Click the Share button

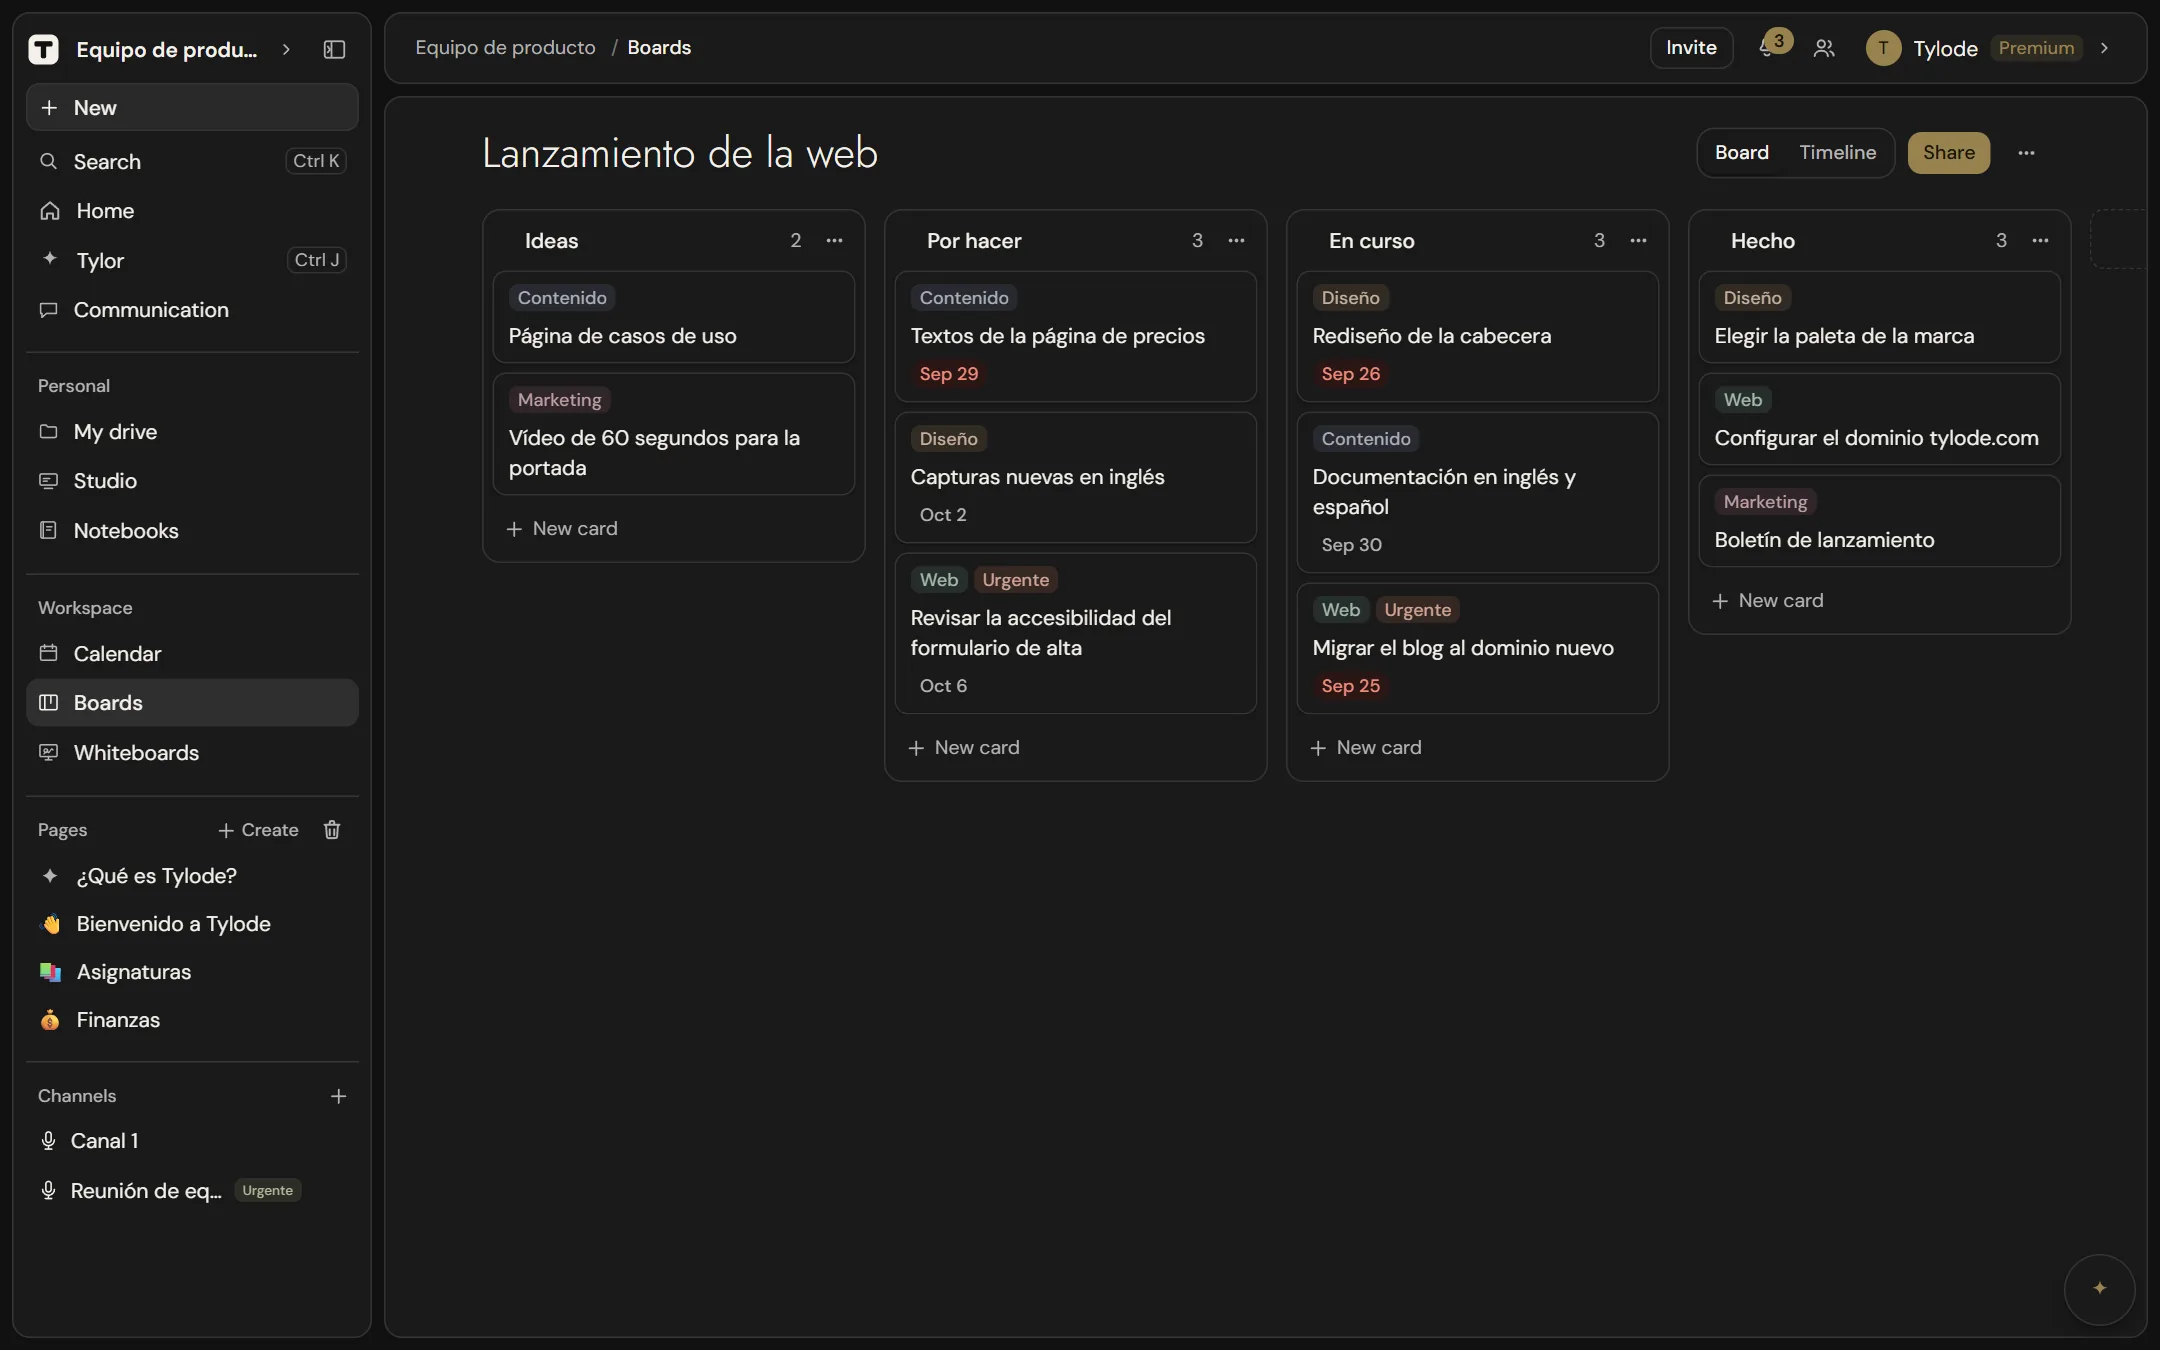[1948, 152]
